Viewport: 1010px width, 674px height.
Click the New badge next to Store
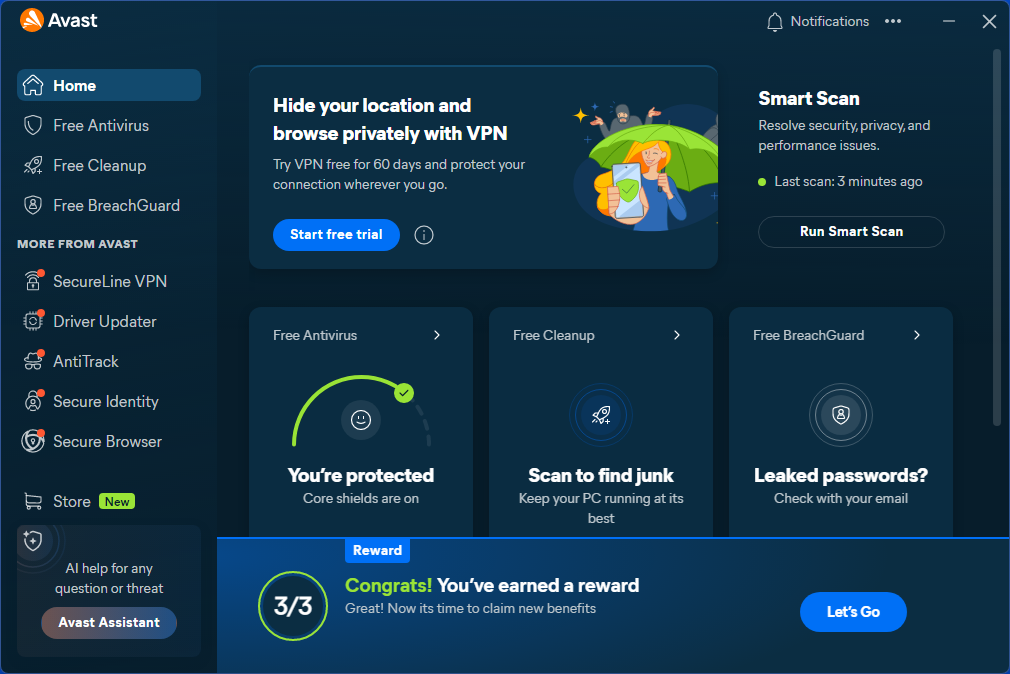117,501
